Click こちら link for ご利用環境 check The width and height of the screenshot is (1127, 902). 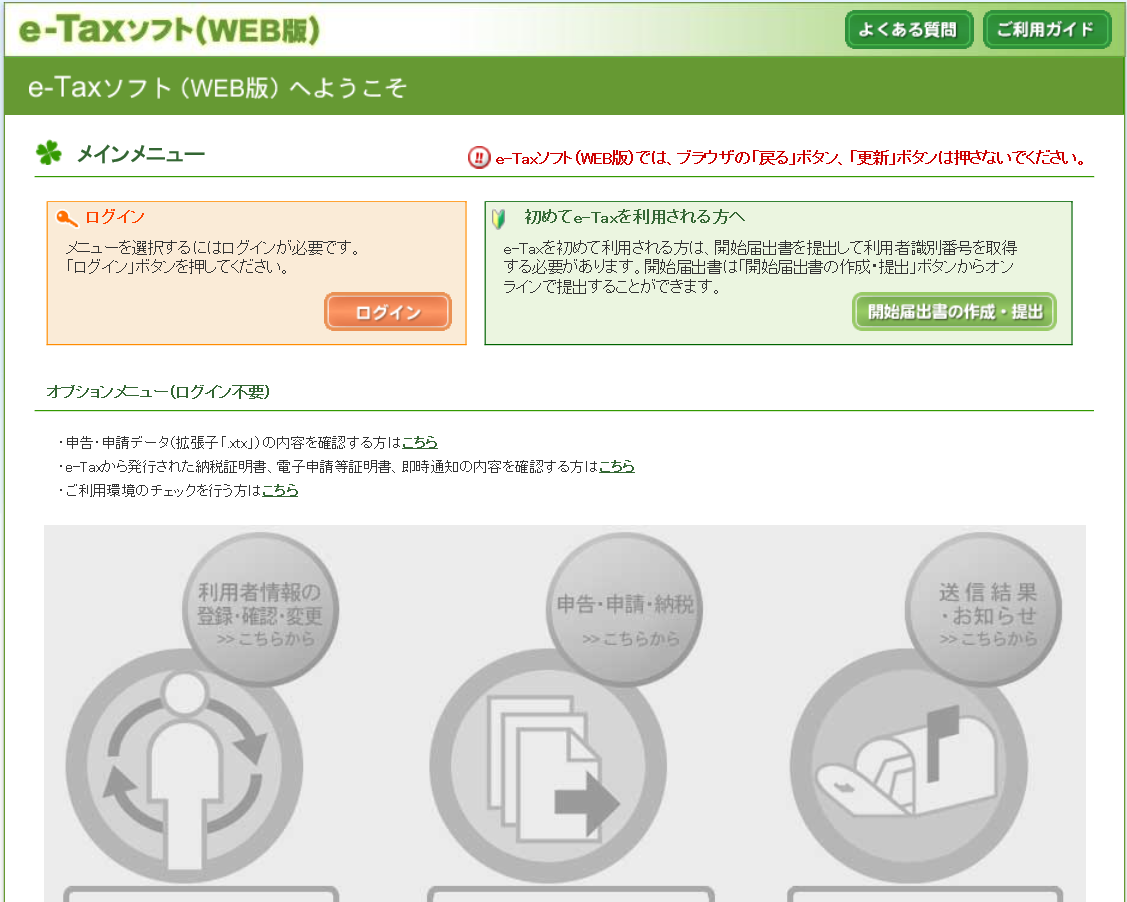tap(280, 490)
